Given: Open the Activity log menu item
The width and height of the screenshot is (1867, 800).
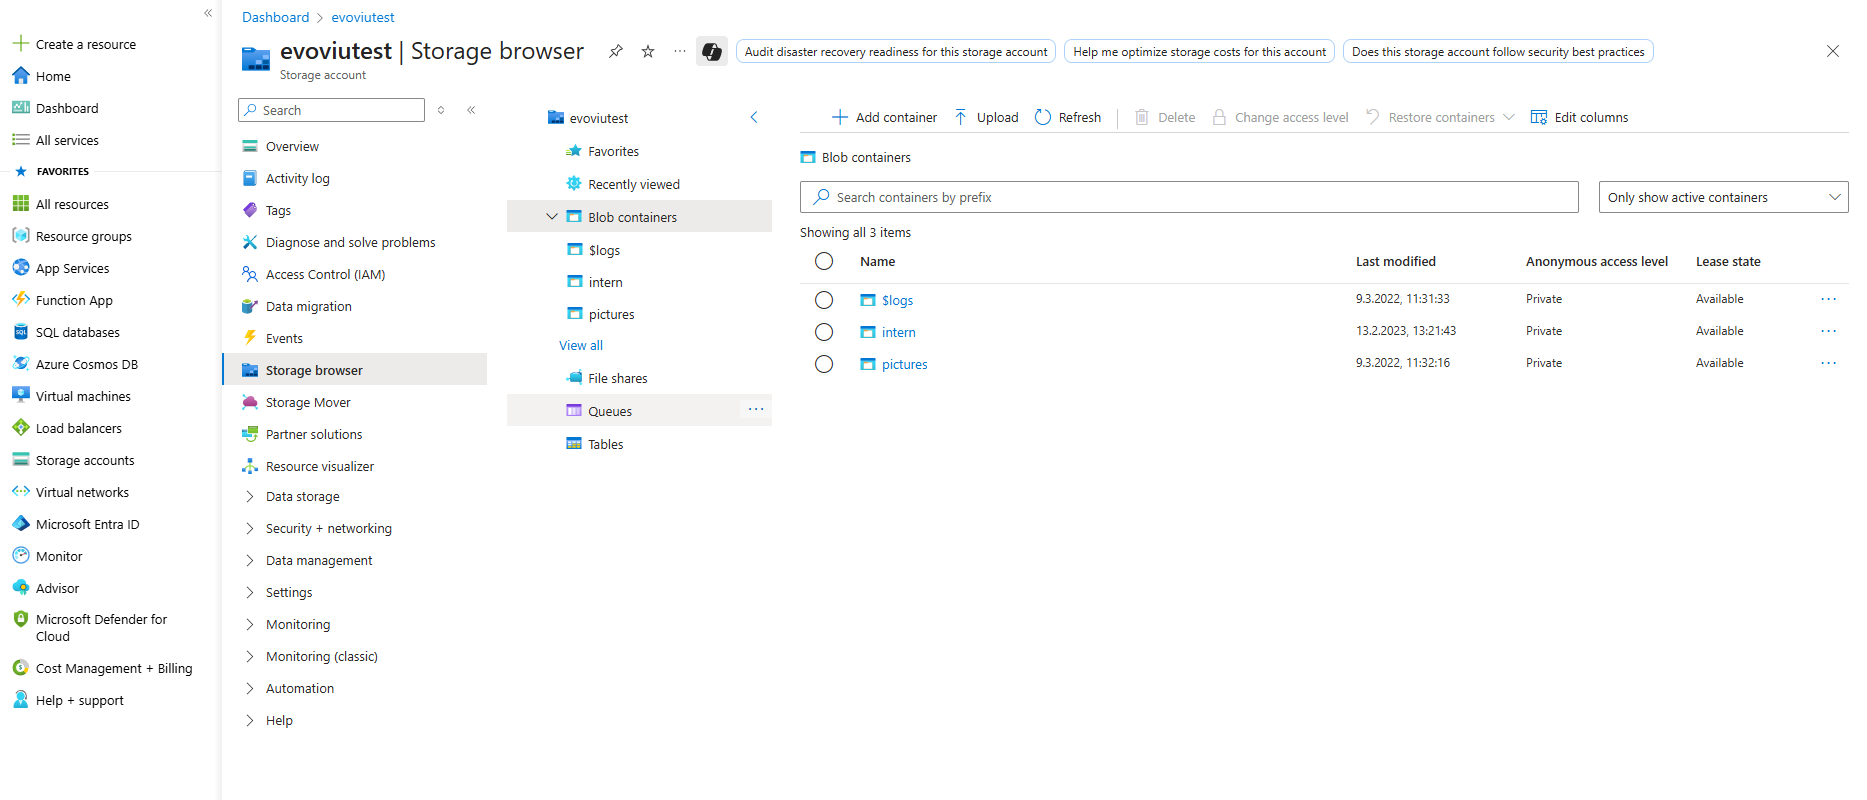Looking at the screenshot, I should pyautogui.click(x=297, y=178).
